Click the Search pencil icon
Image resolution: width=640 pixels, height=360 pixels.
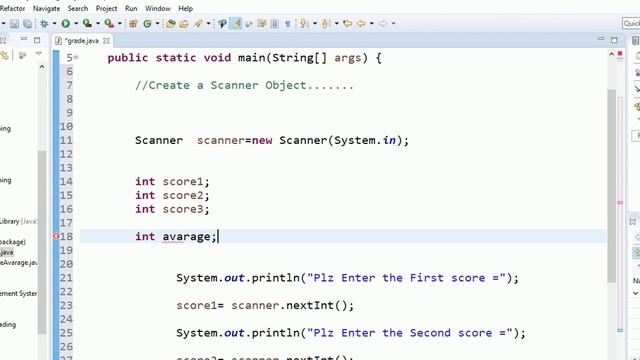[198, 24]
